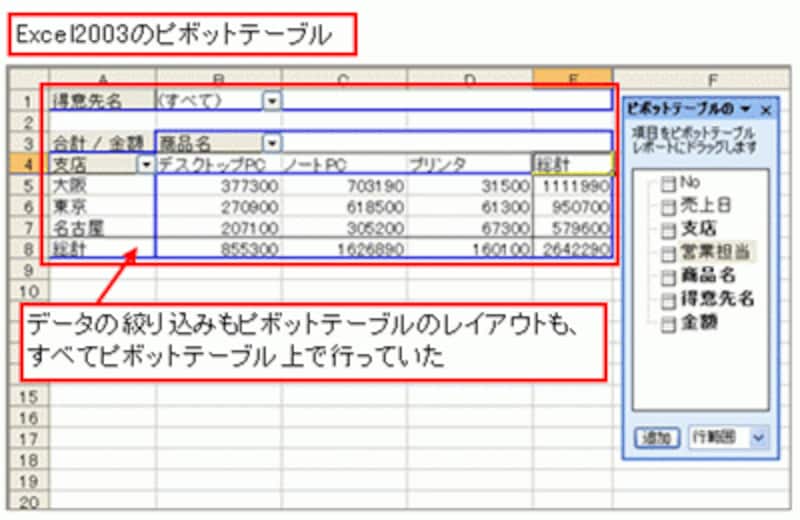Click grand total cell 2642290
The height and width of the screenshot is (520, 800).
(572, 249)
